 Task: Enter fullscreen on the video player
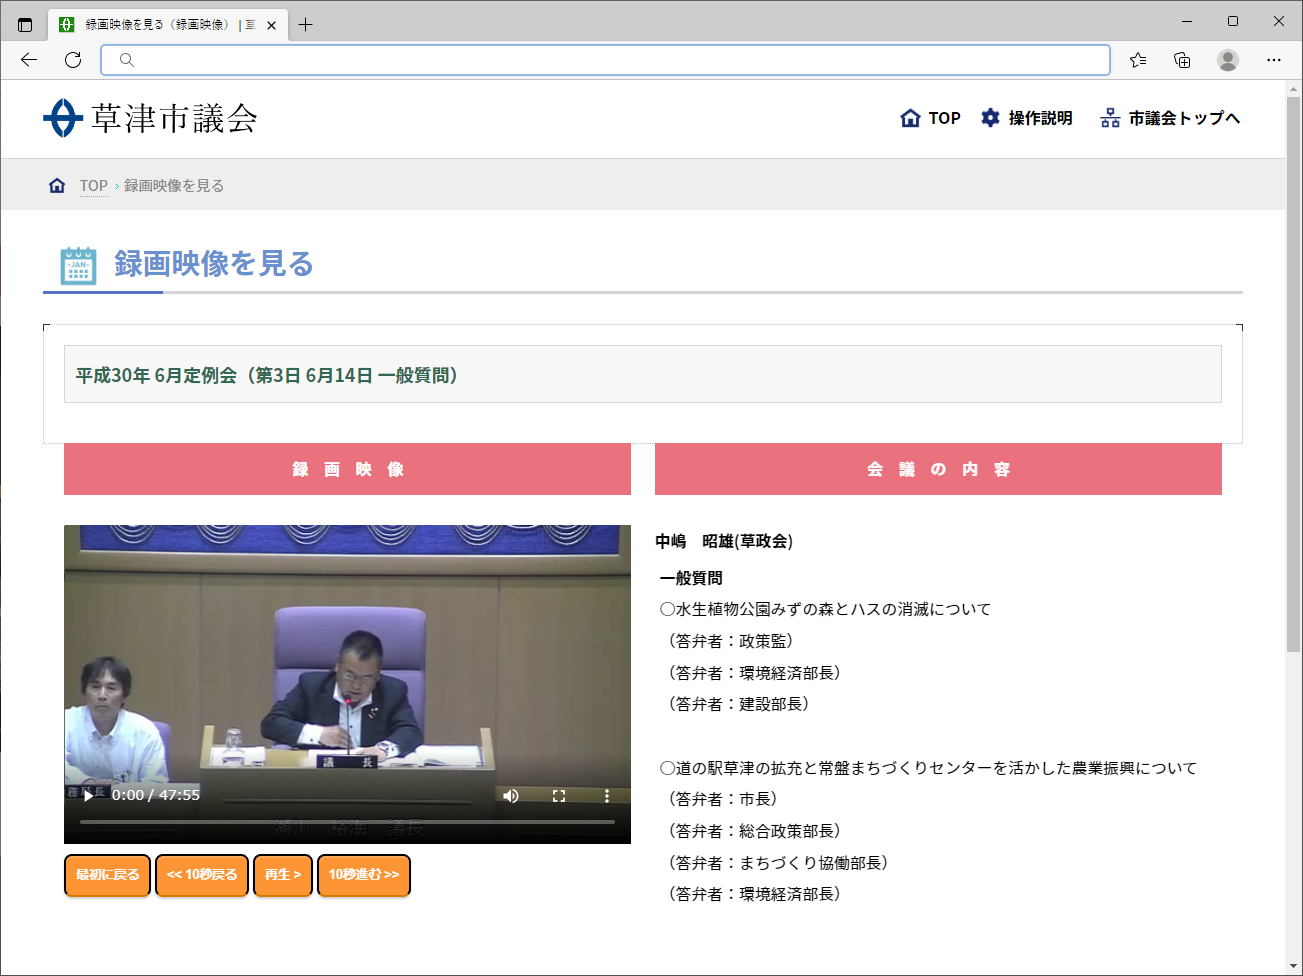pyautogui.click(x=559, y=796)
